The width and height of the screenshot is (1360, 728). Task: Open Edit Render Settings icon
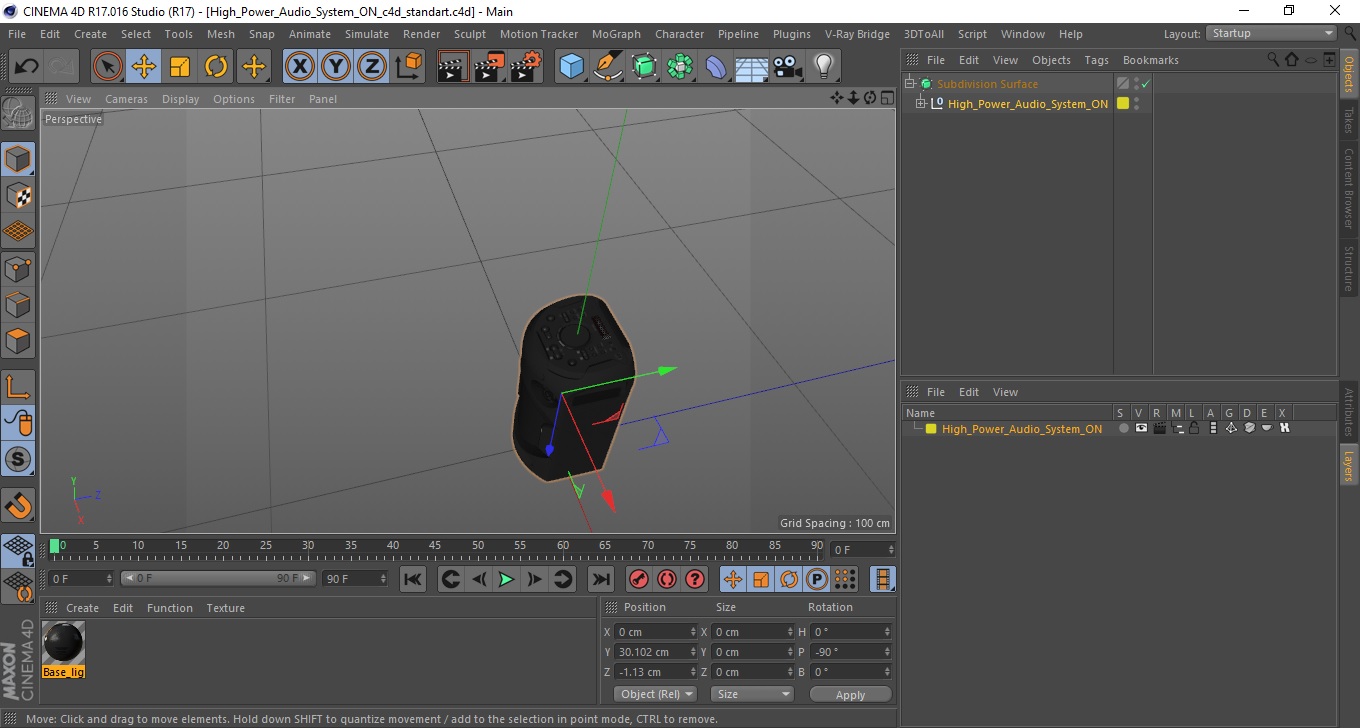point(525,67)
